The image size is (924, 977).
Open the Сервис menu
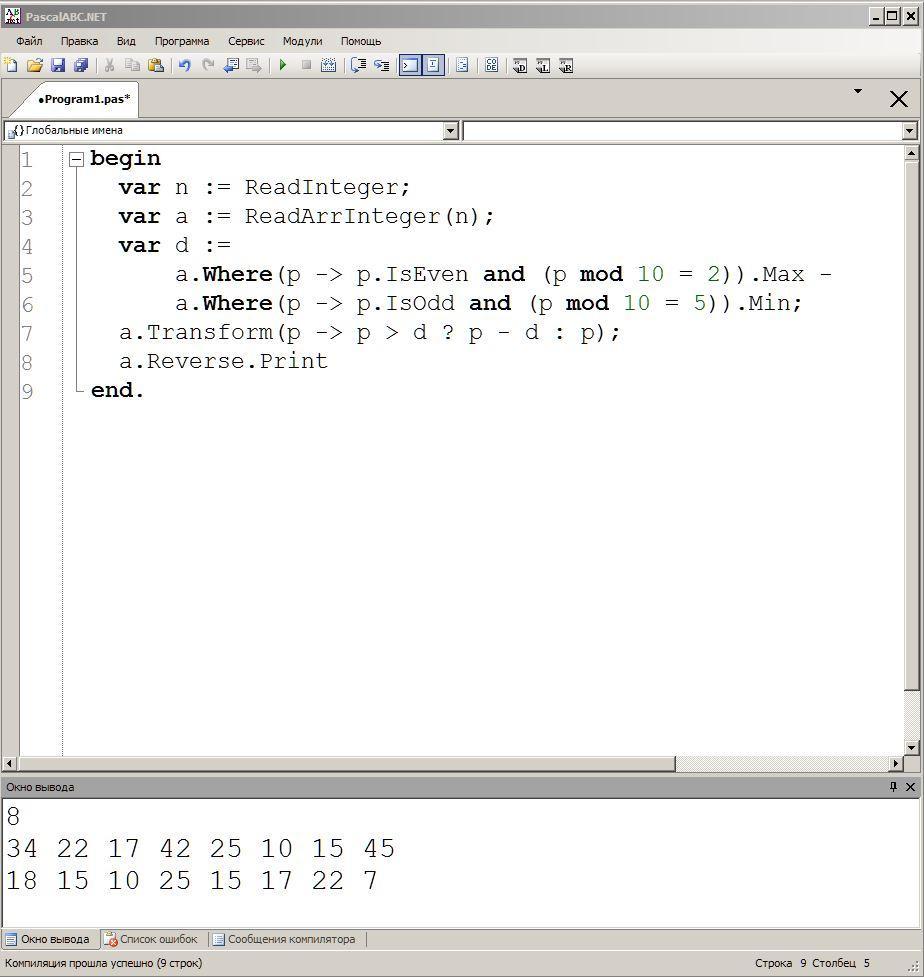[x=246, y=41]
